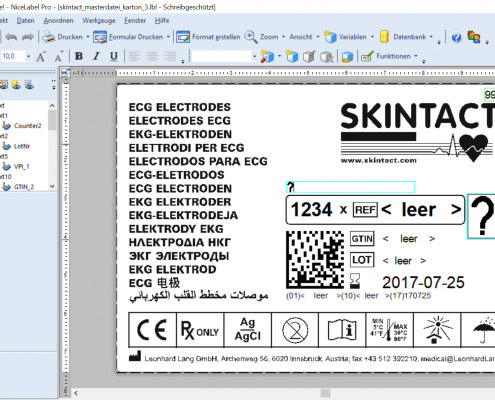Screen dimensions: 495x400
Task: Open the Drucken dropdown arrow
Action: point(88,37)
